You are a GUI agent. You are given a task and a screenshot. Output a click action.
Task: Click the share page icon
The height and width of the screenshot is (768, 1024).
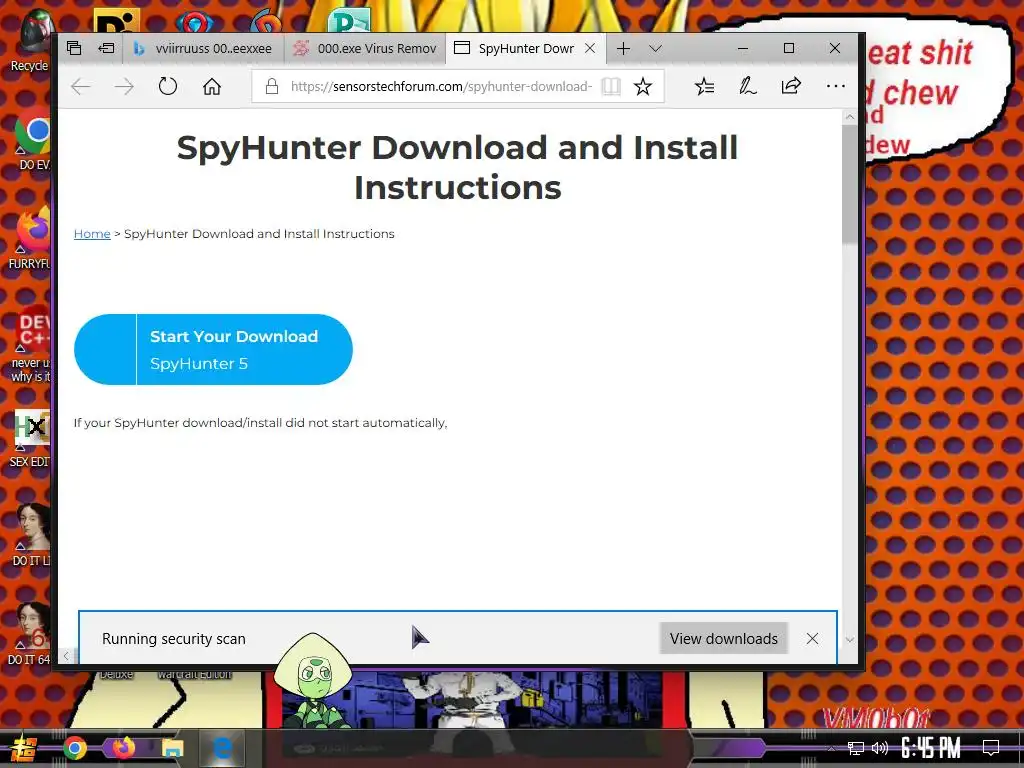[791, 86]
